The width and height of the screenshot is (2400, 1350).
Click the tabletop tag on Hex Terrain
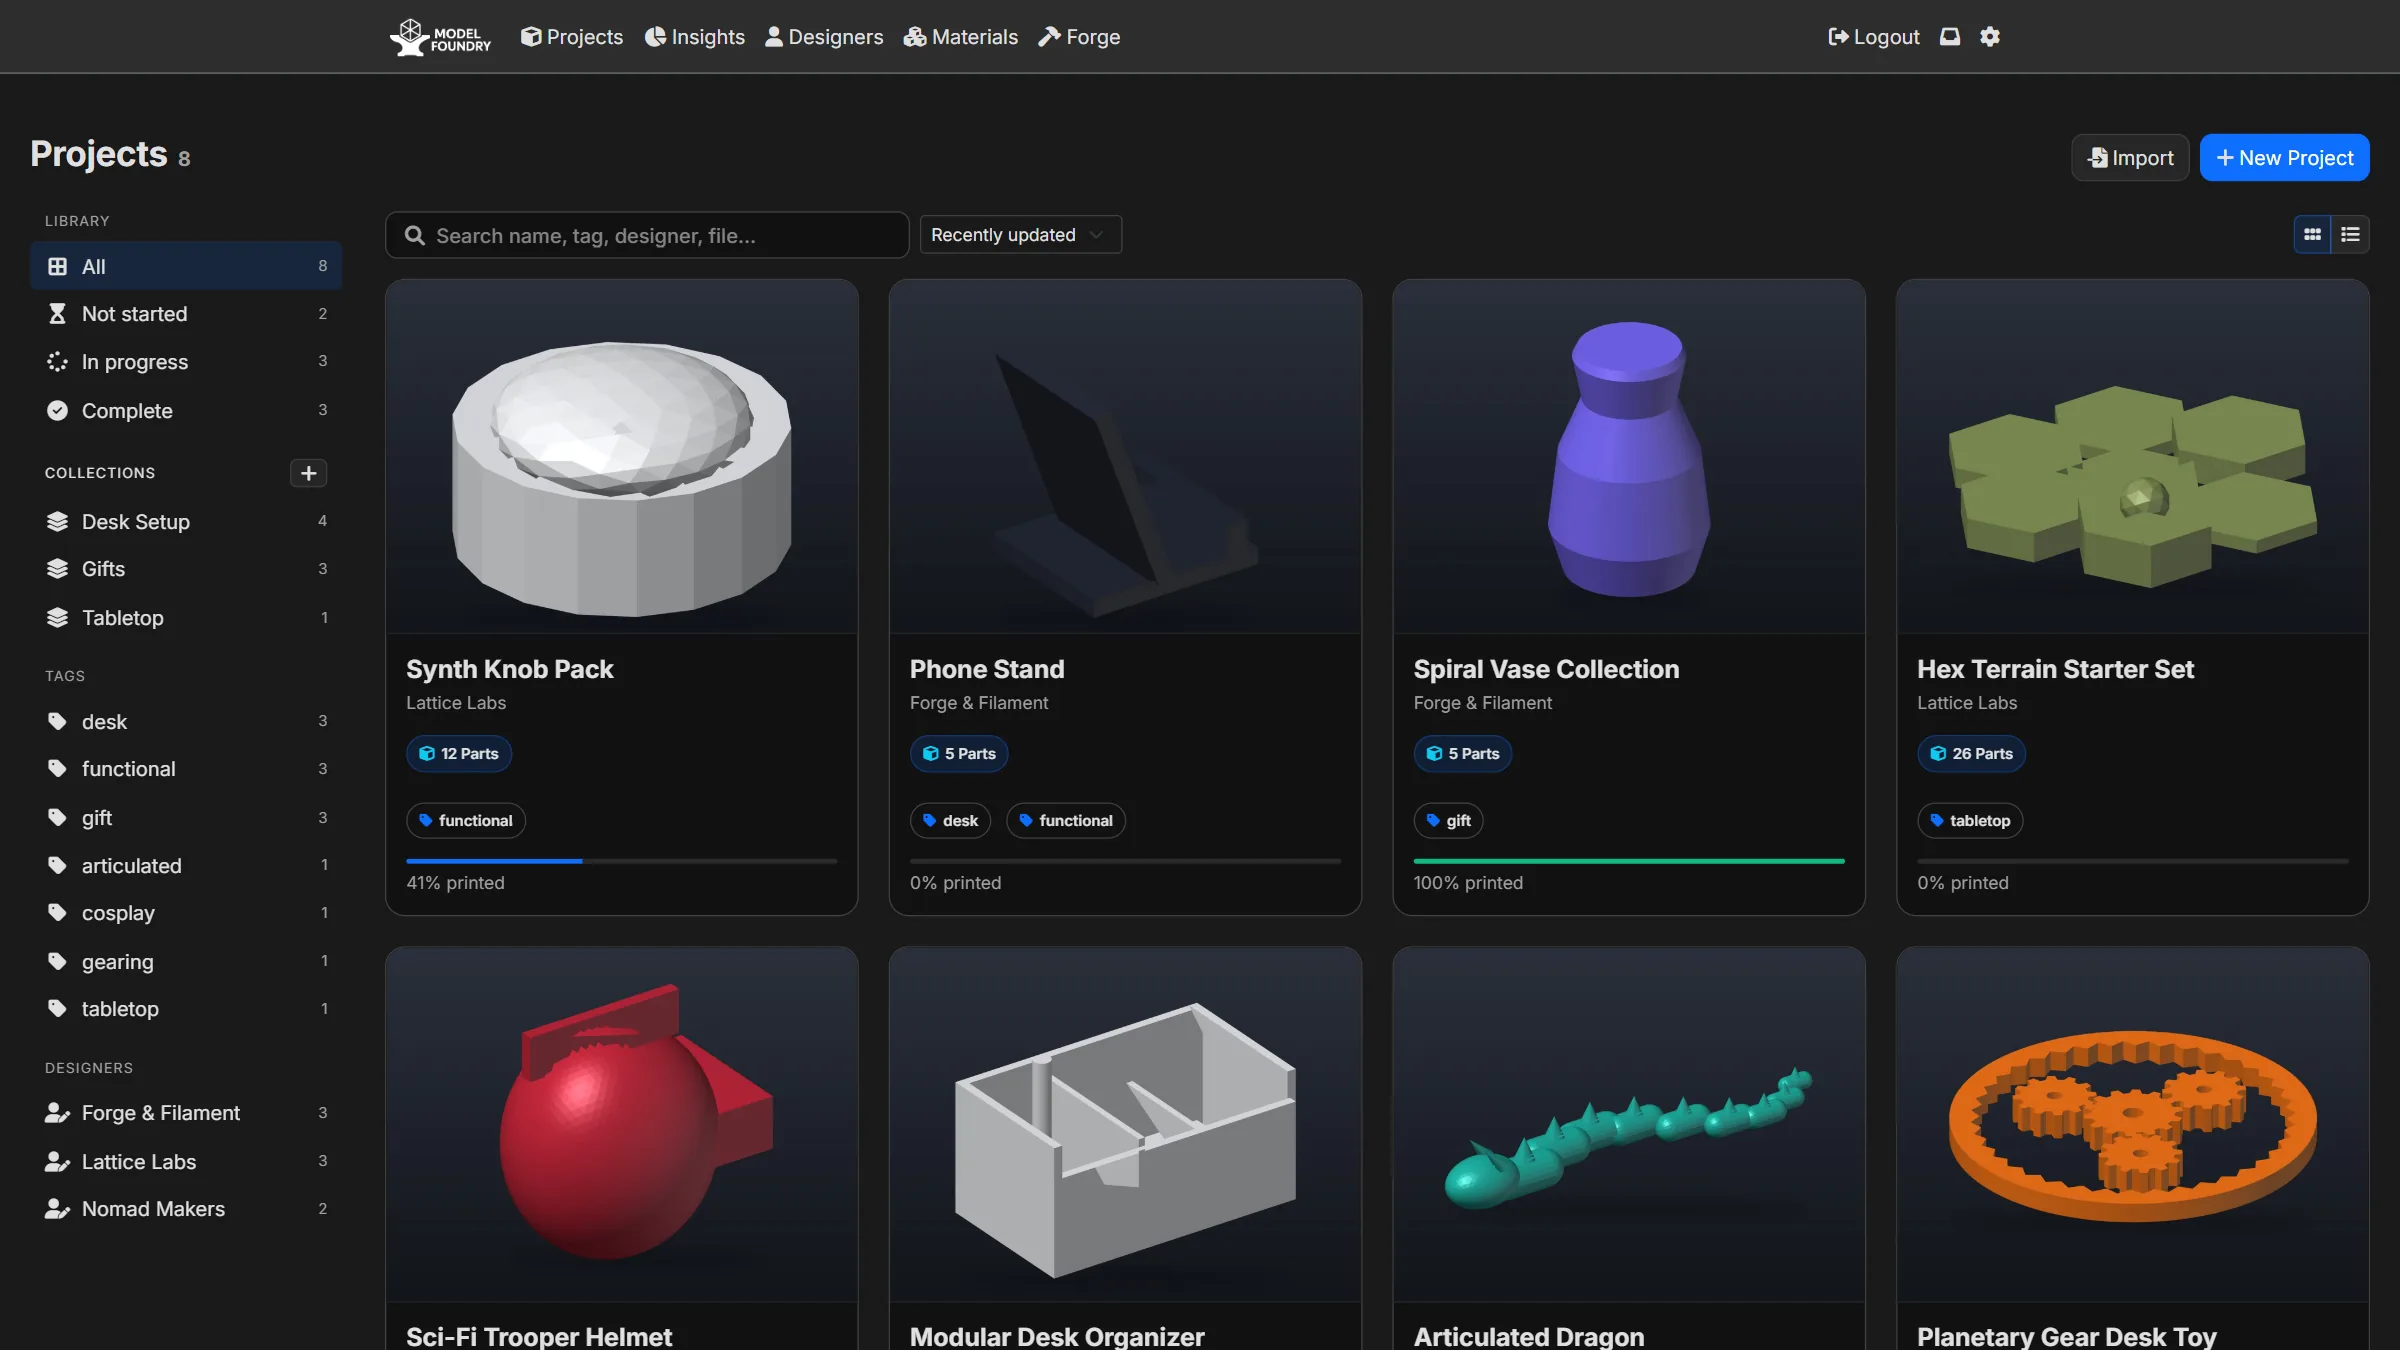pyautogui.click(x=1970, y=821)
